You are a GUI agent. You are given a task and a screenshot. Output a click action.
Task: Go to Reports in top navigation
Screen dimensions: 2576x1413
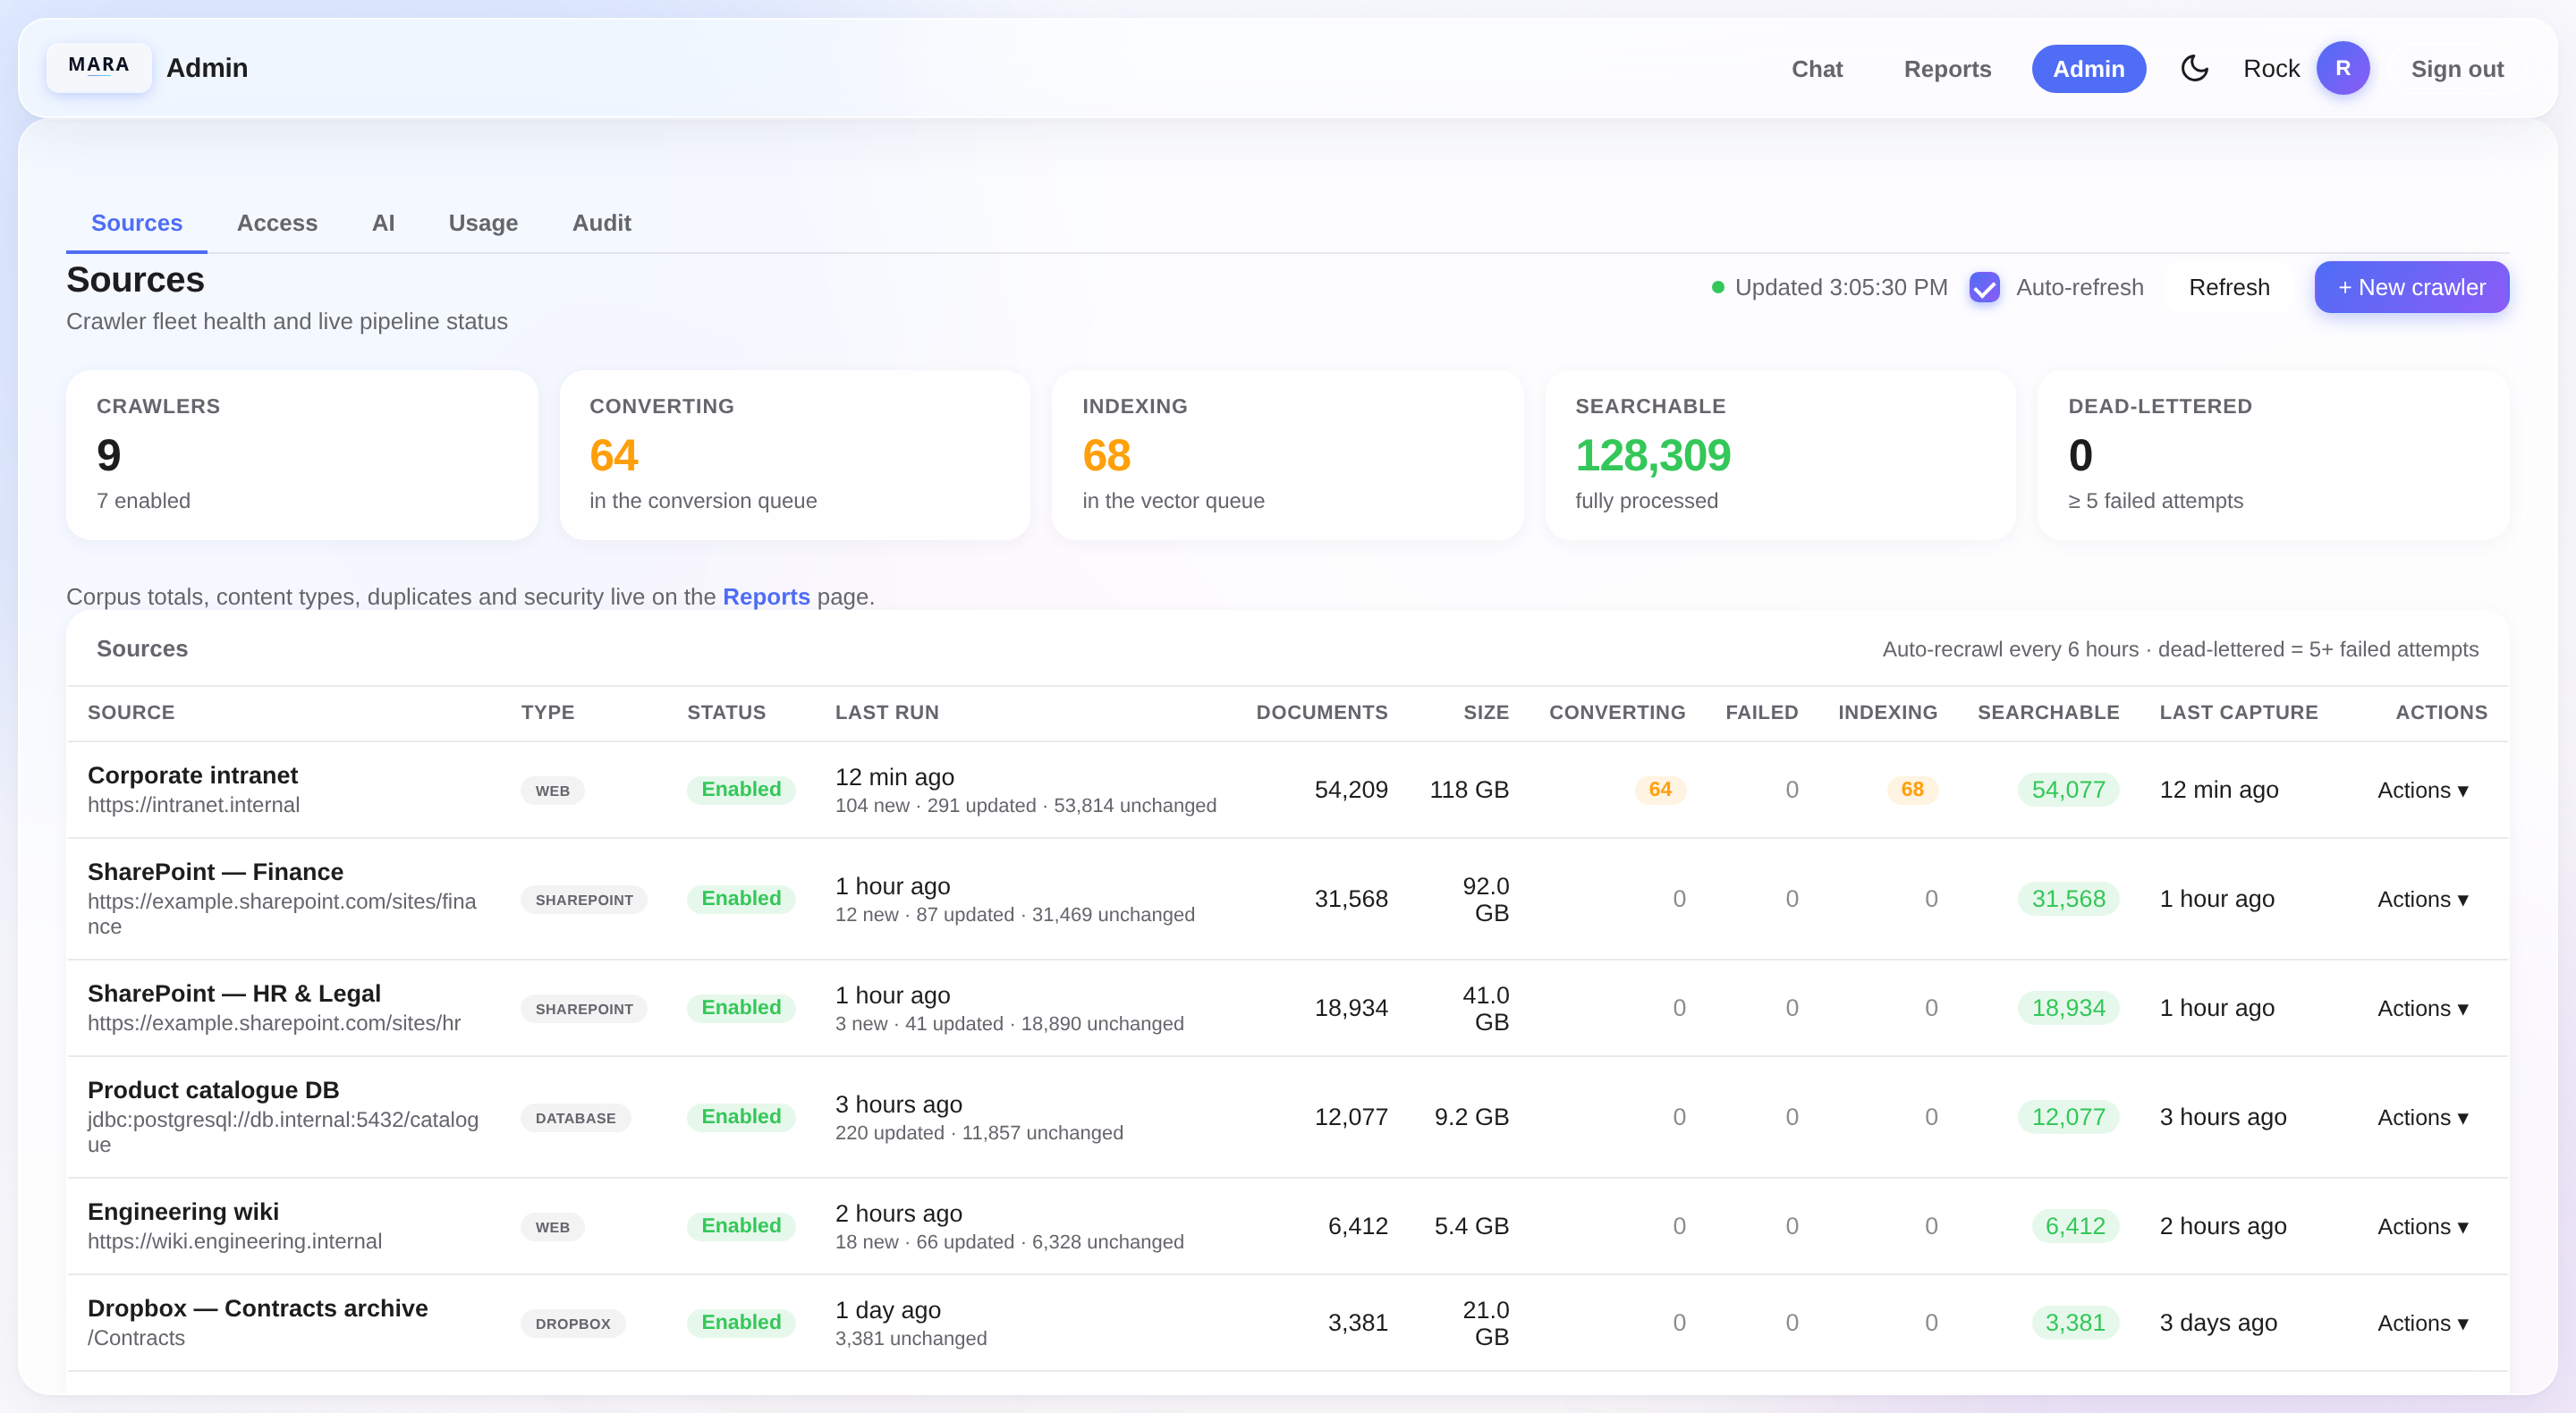(1947, 69)
